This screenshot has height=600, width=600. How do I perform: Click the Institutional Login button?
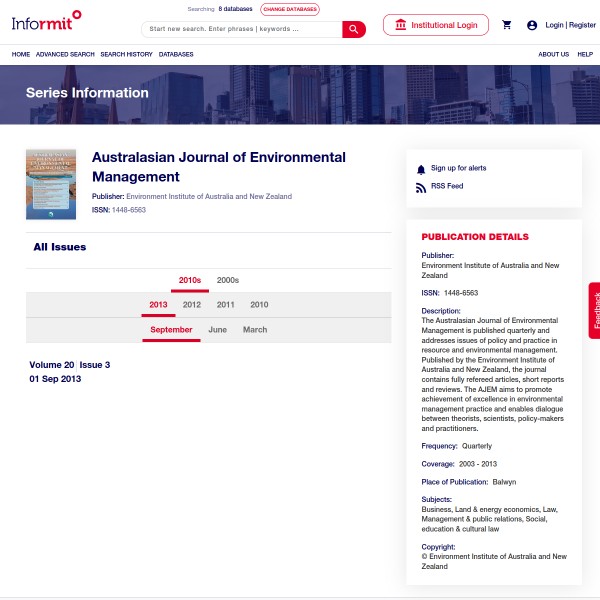pos(436,25)
